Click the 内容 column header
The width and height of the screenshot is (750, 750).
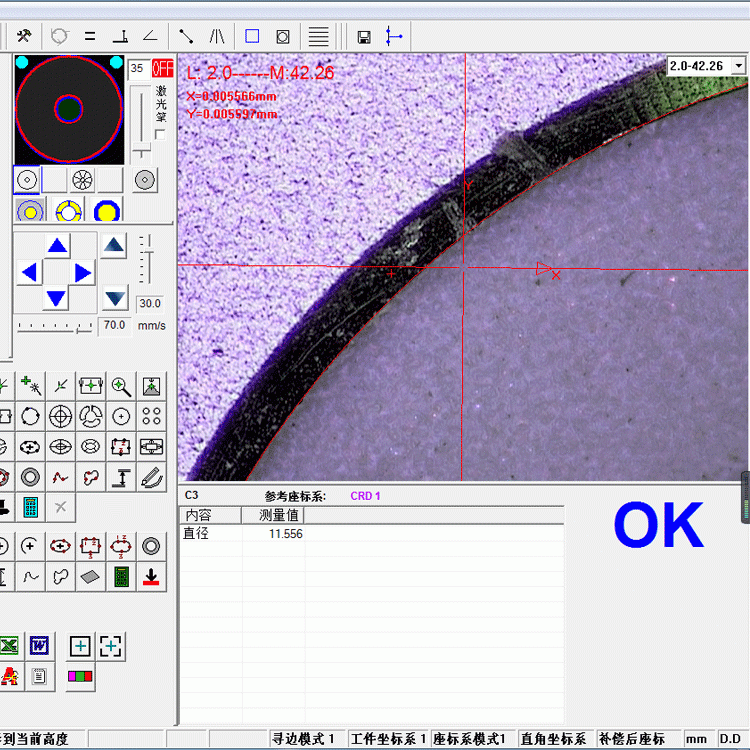(x=210, y=515)
